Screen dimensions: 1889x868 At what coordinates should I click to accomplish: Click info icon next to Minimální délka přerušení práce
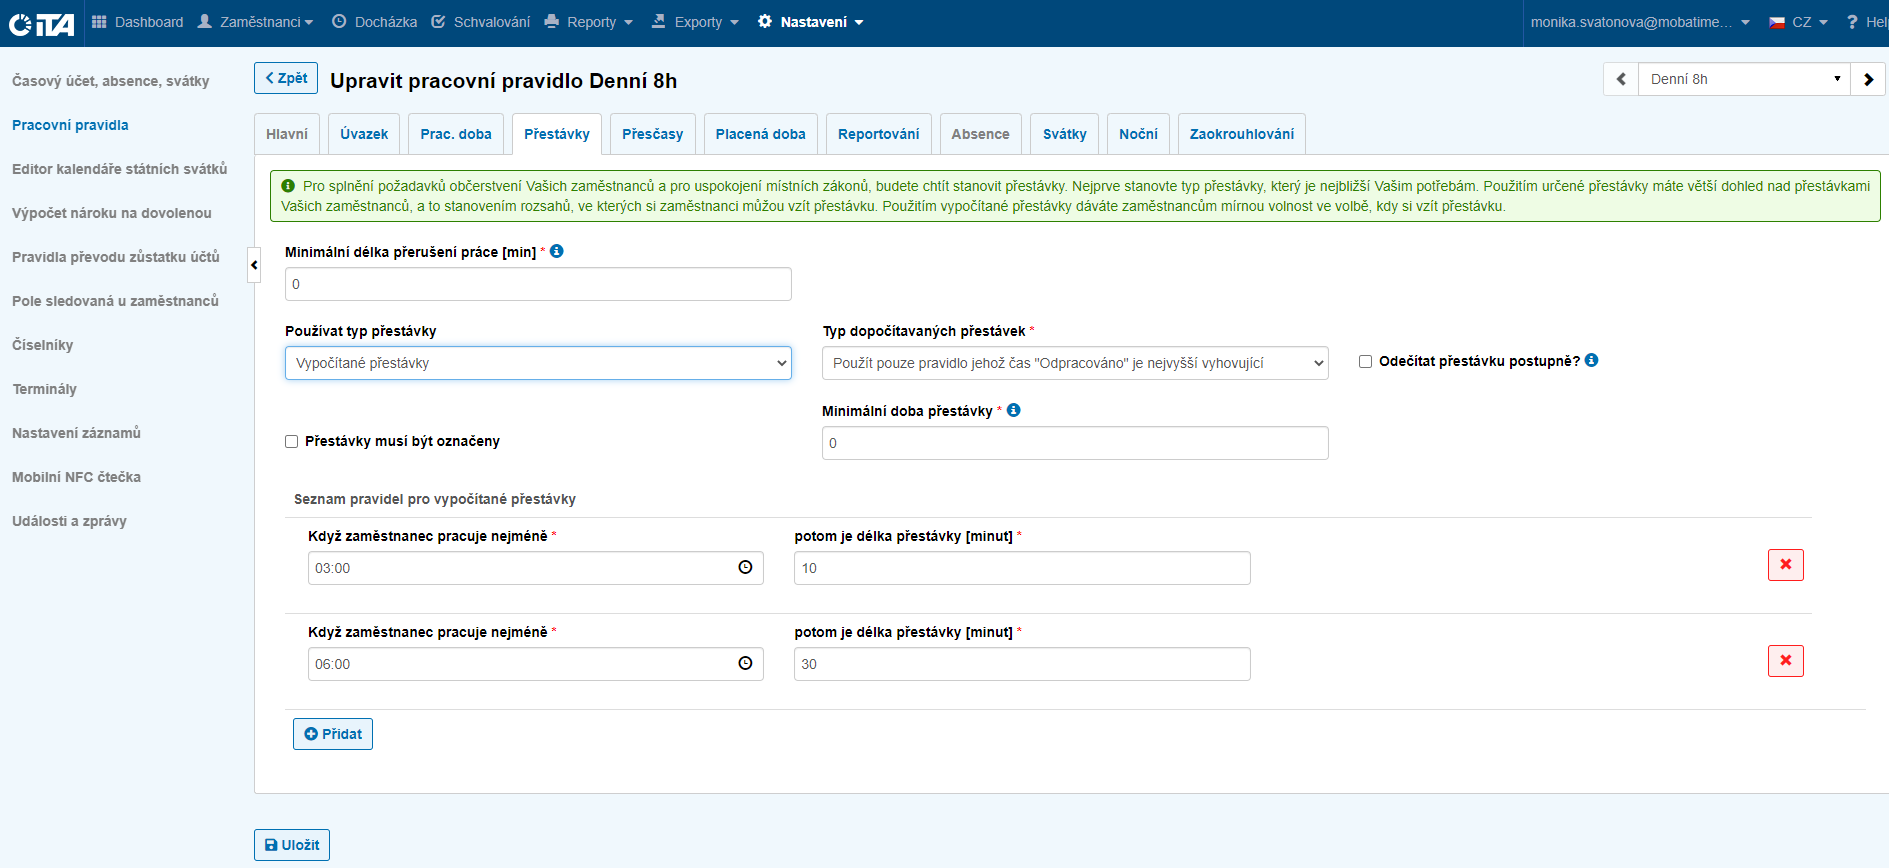click(557, 251)
